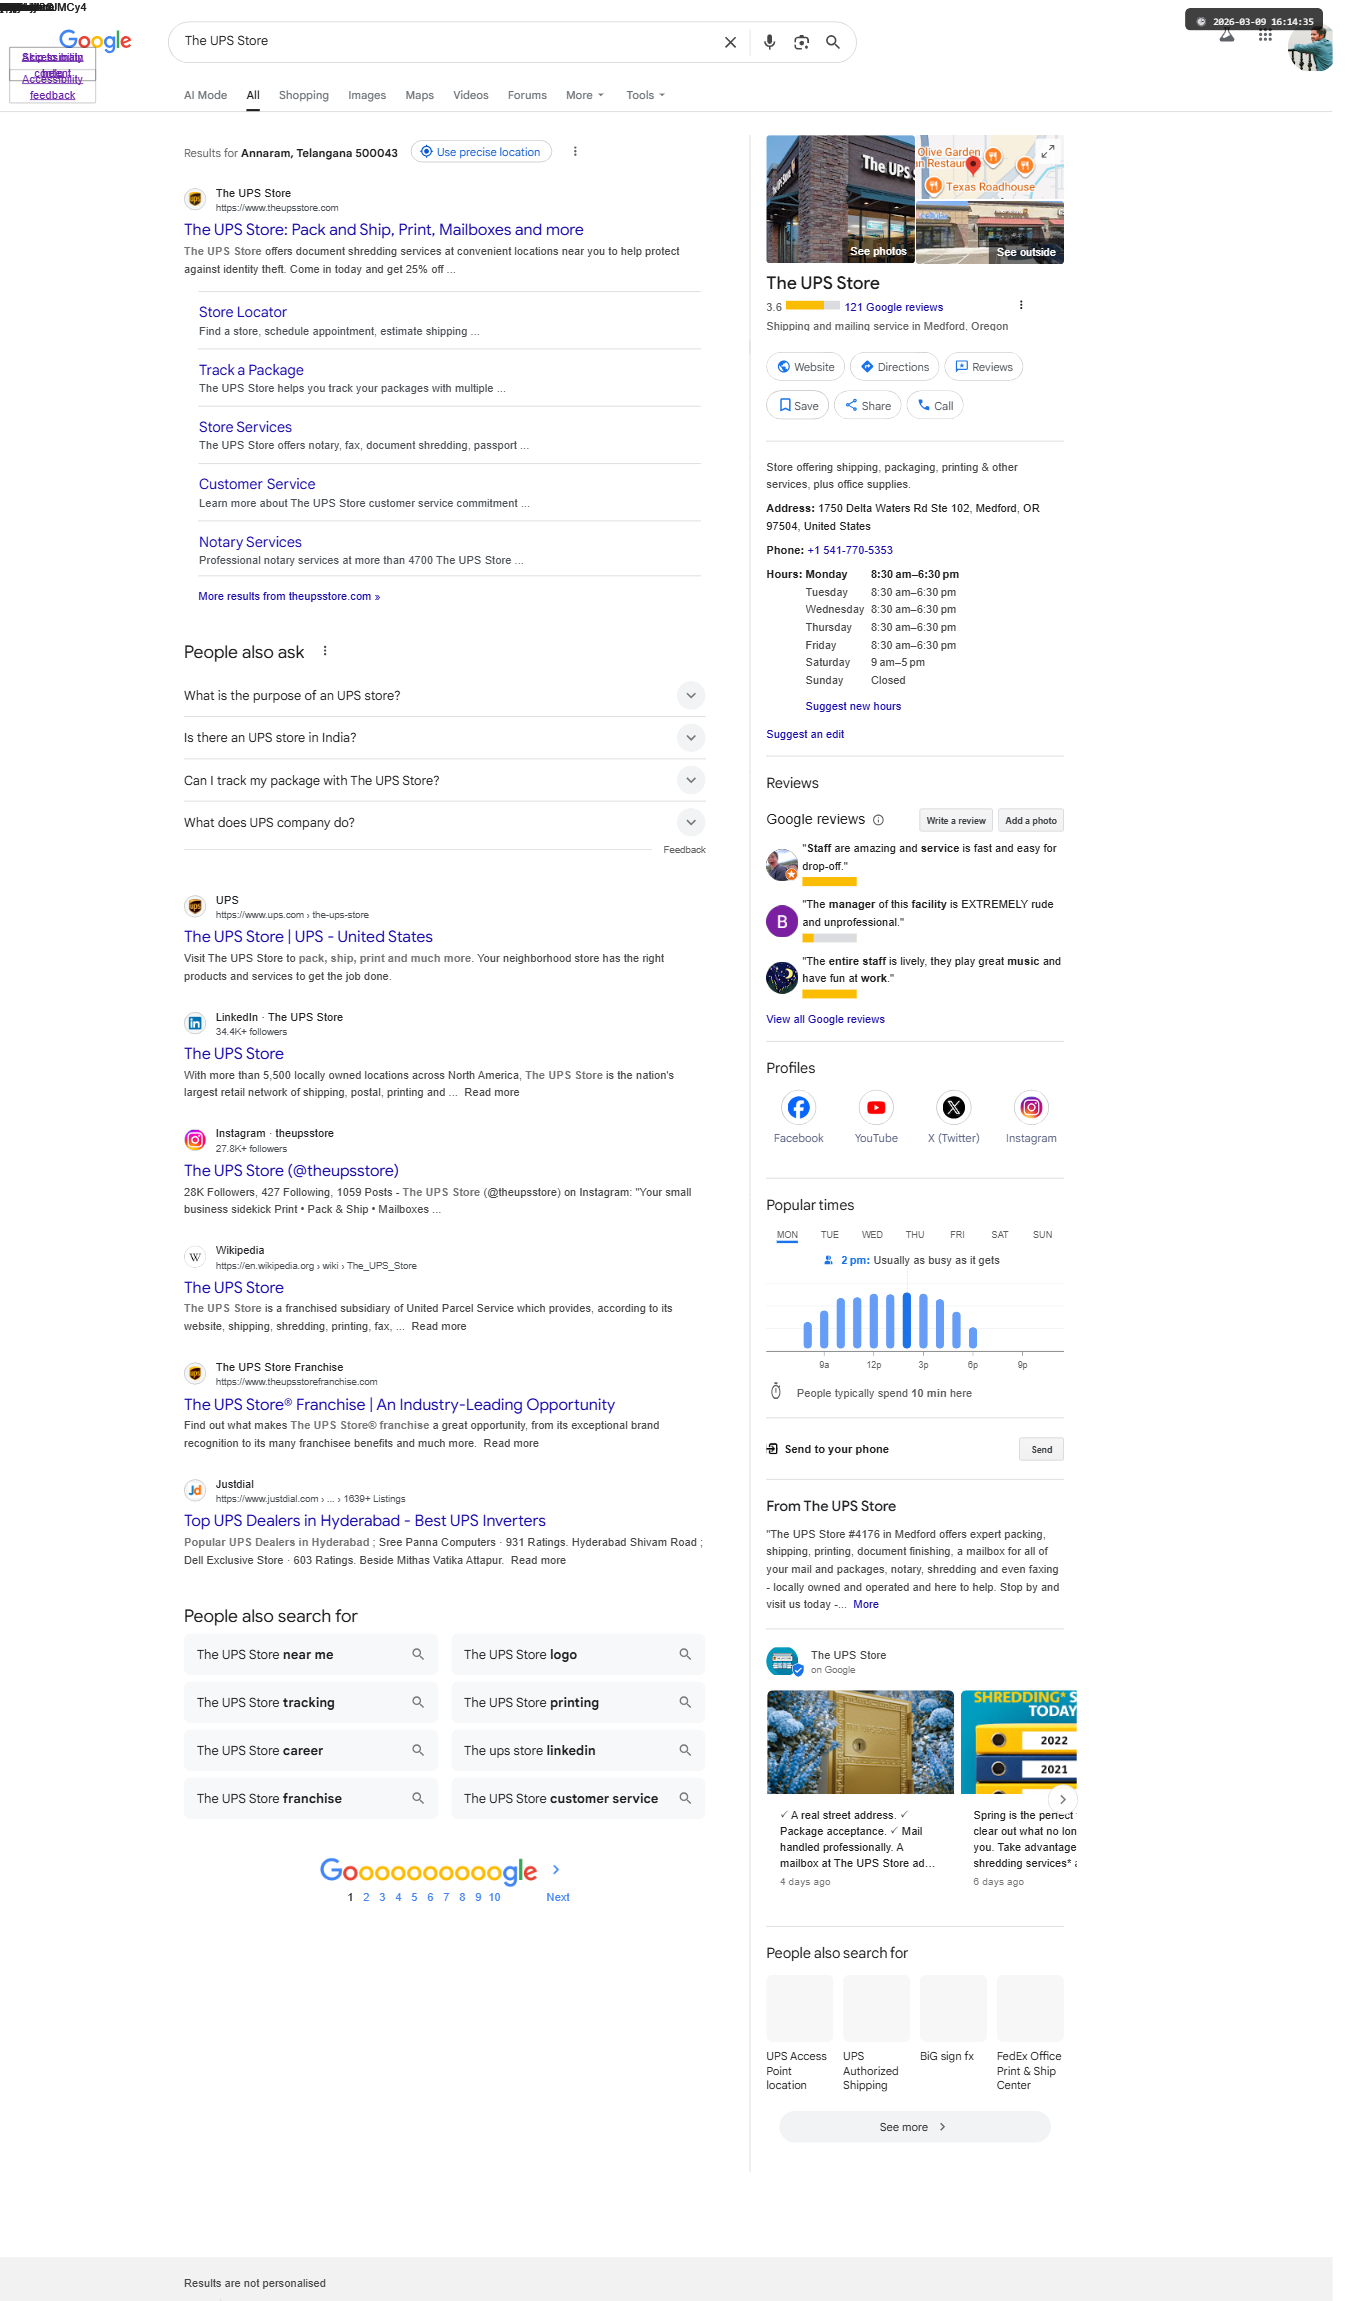This screenshot has height=2301, width=1348.
Task: Click See more related places
Action: 914,2127
